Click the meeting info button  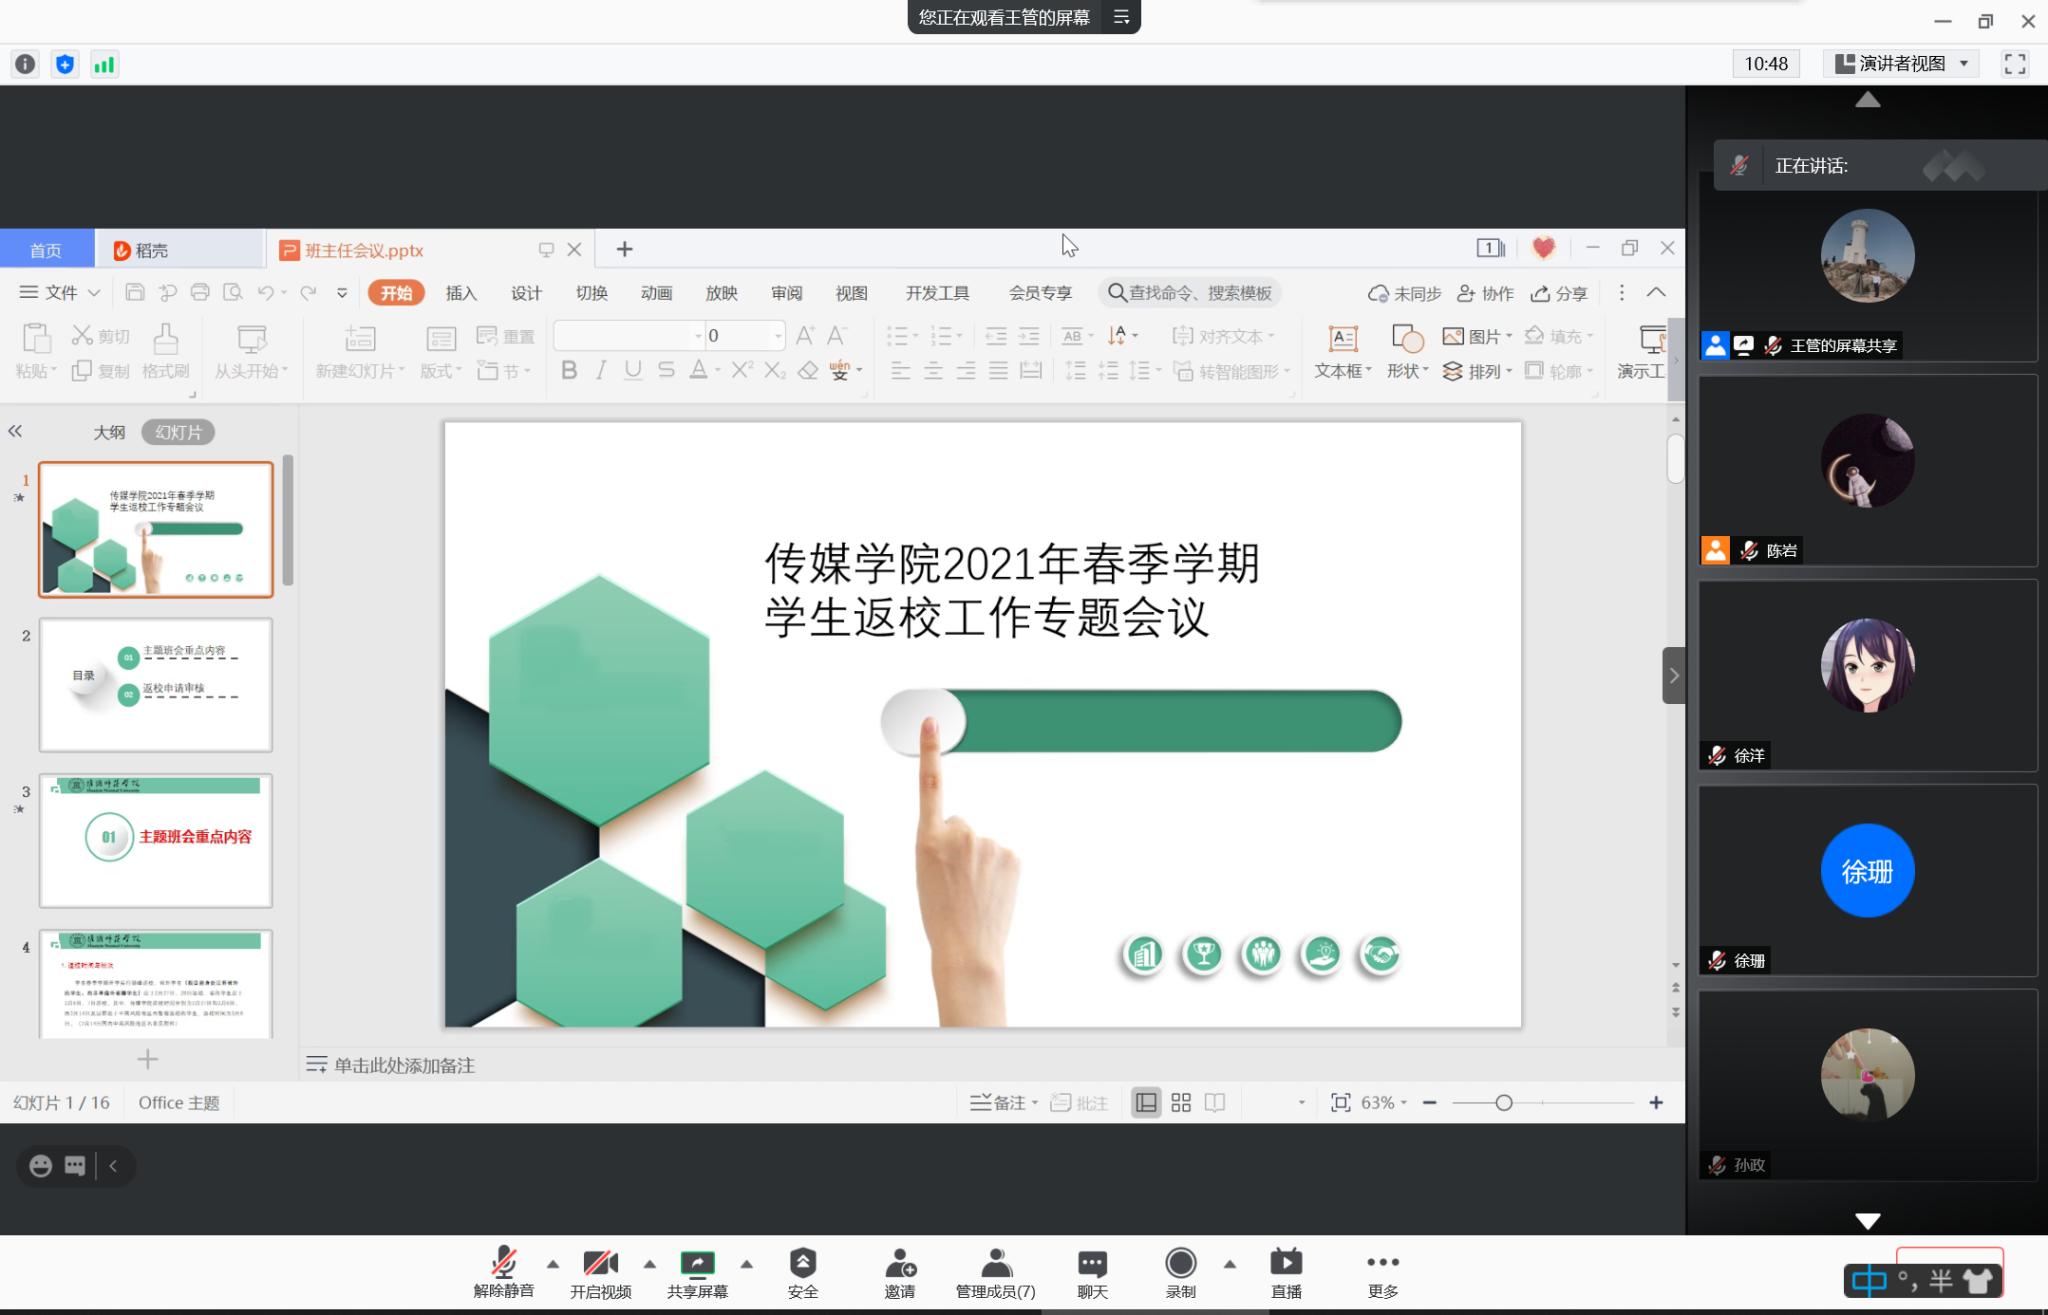[x=25, y=65]
